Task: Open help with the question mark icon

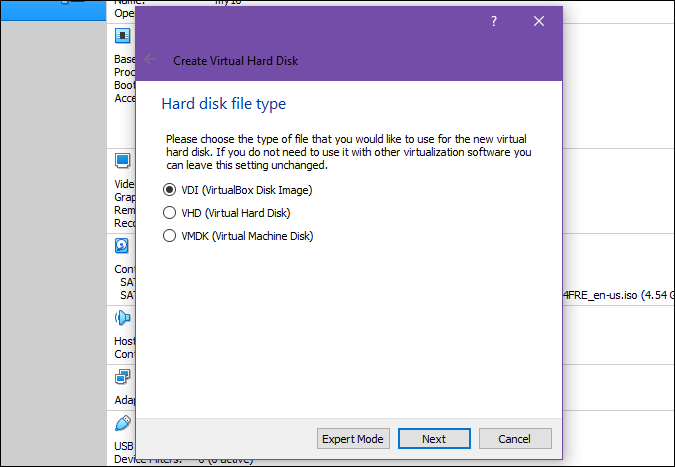Action: (x=494, y=21)
